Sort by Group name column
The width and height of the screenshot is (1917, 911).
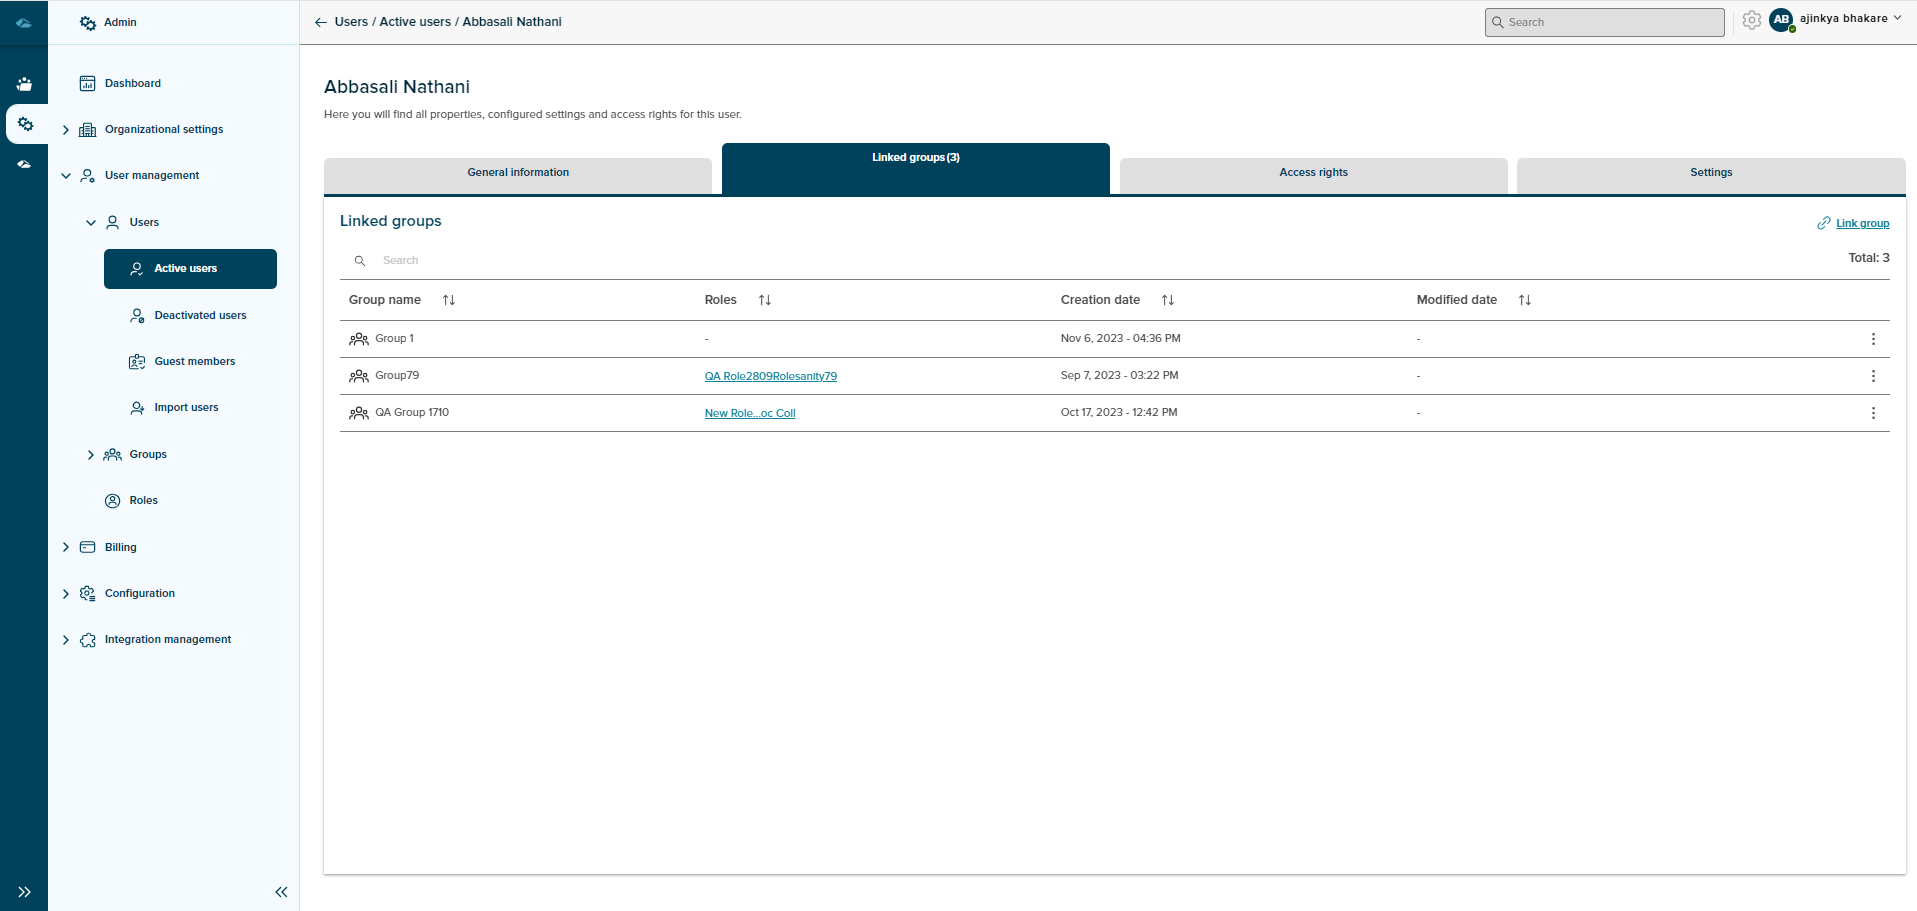[449, 300]
